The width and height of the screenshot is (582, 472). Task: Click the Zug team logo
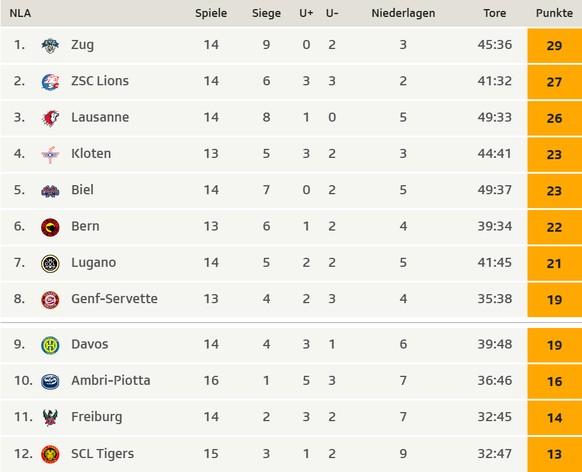[50, 46]
